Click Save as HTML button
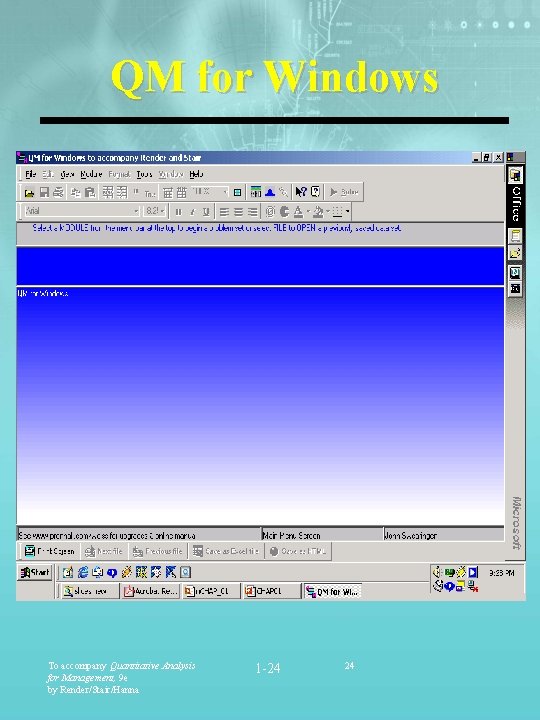Viewport: 540px width, 720px height. (298, 551)
